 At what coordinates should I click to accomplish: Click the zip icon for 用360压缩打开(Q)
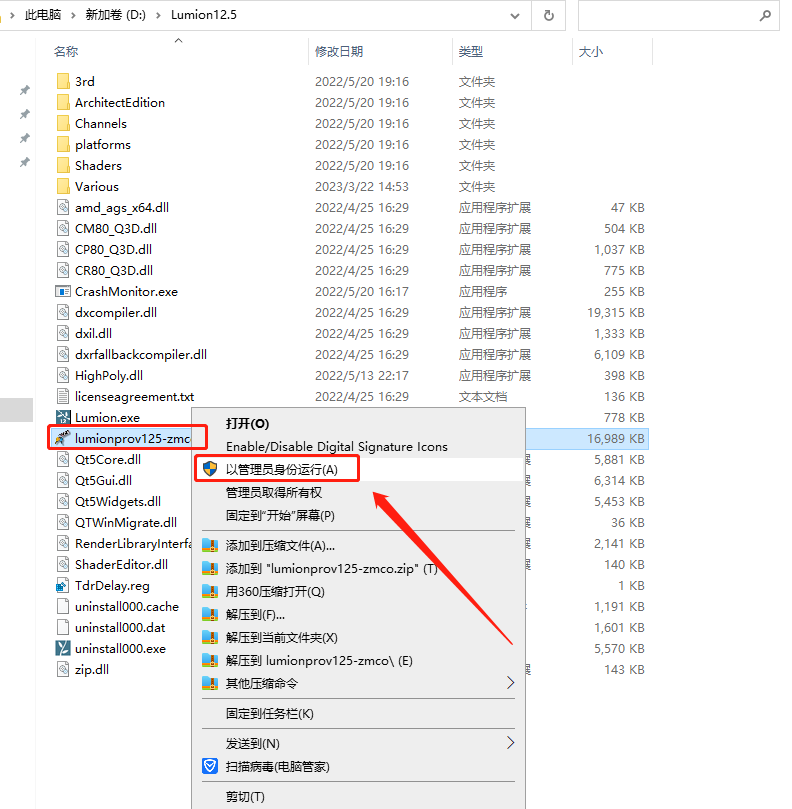click(x=210, y=591)
